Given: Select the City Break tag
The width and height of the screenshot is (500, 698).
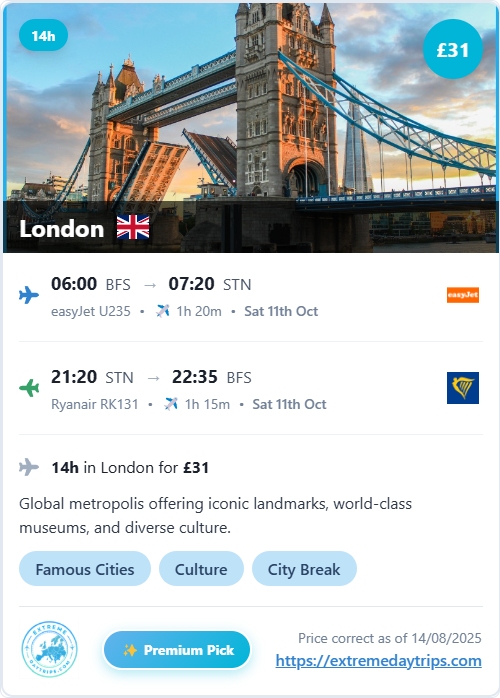Looking at the screenshot, I should [304, 569].
